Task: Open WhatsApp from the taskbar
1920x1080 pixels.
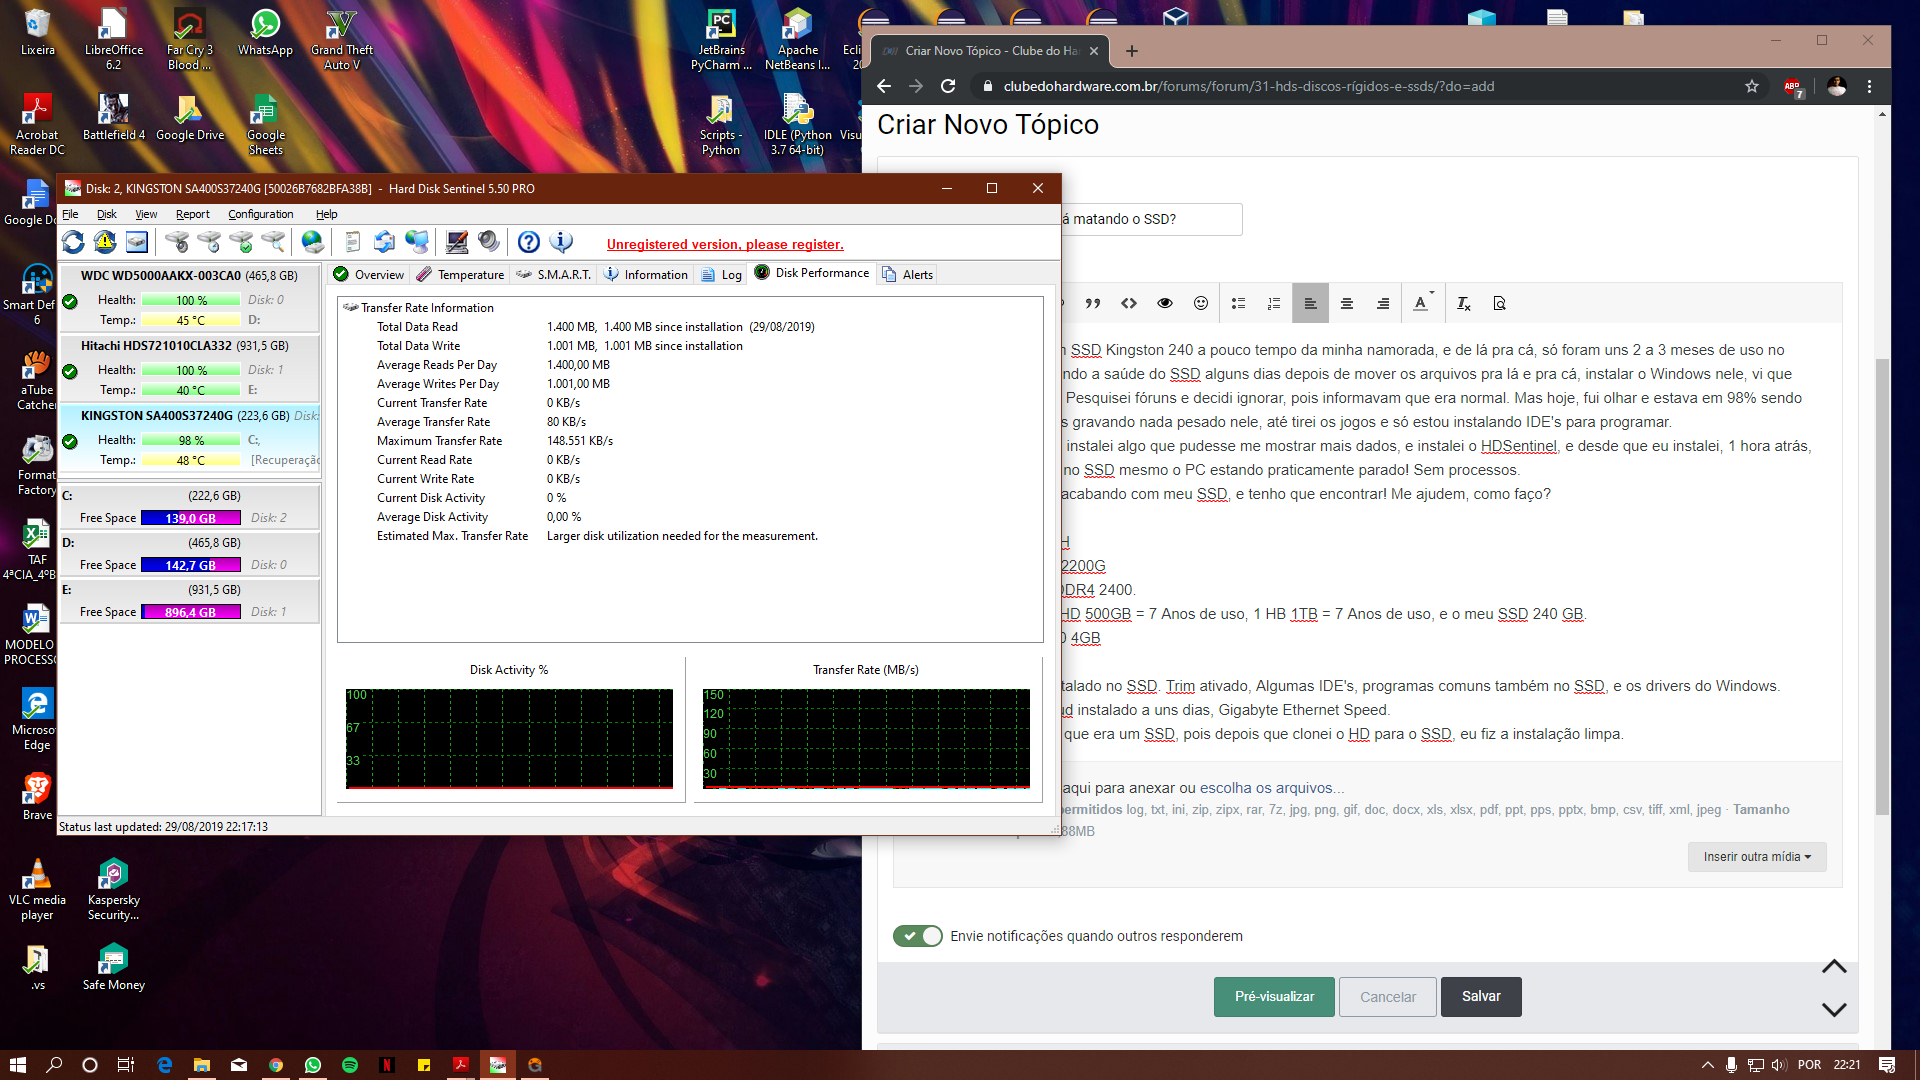Action: click(313, 1065)
